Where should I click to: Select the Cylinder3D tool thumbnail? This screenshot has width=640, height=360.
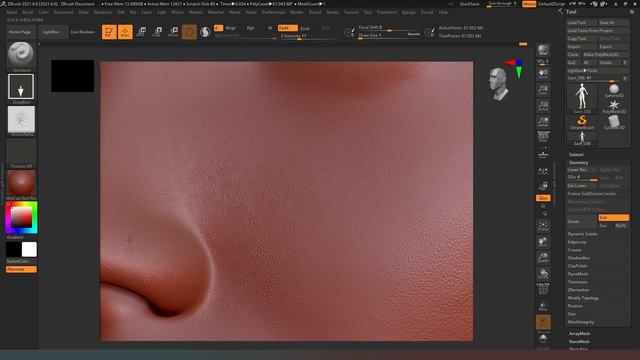click(613, 122)
